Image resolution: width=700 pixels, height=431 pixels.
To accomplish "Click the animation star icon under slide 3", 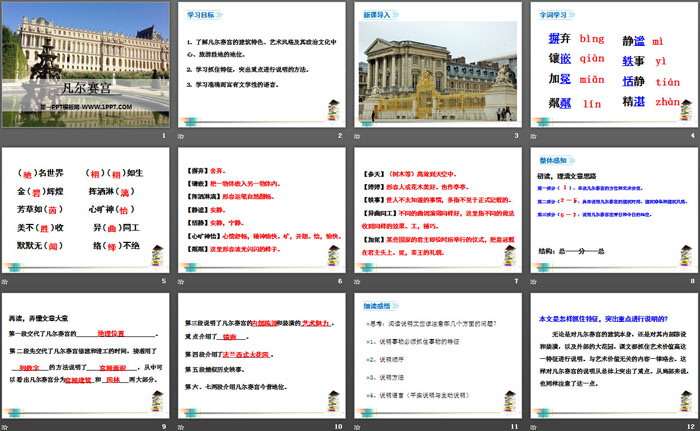I will pos(357,136).
